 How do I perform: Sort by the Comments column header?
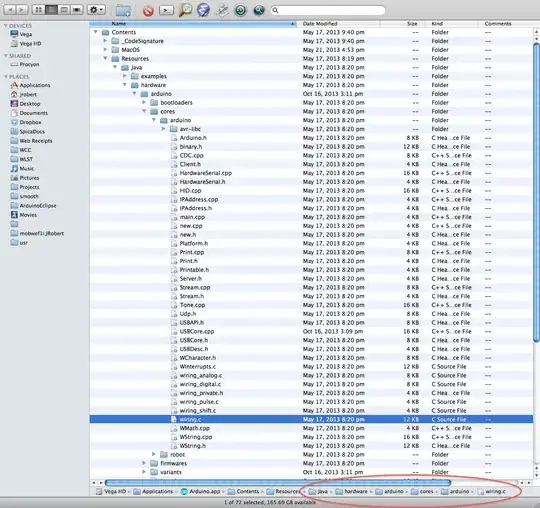click(x=506, y=24)
